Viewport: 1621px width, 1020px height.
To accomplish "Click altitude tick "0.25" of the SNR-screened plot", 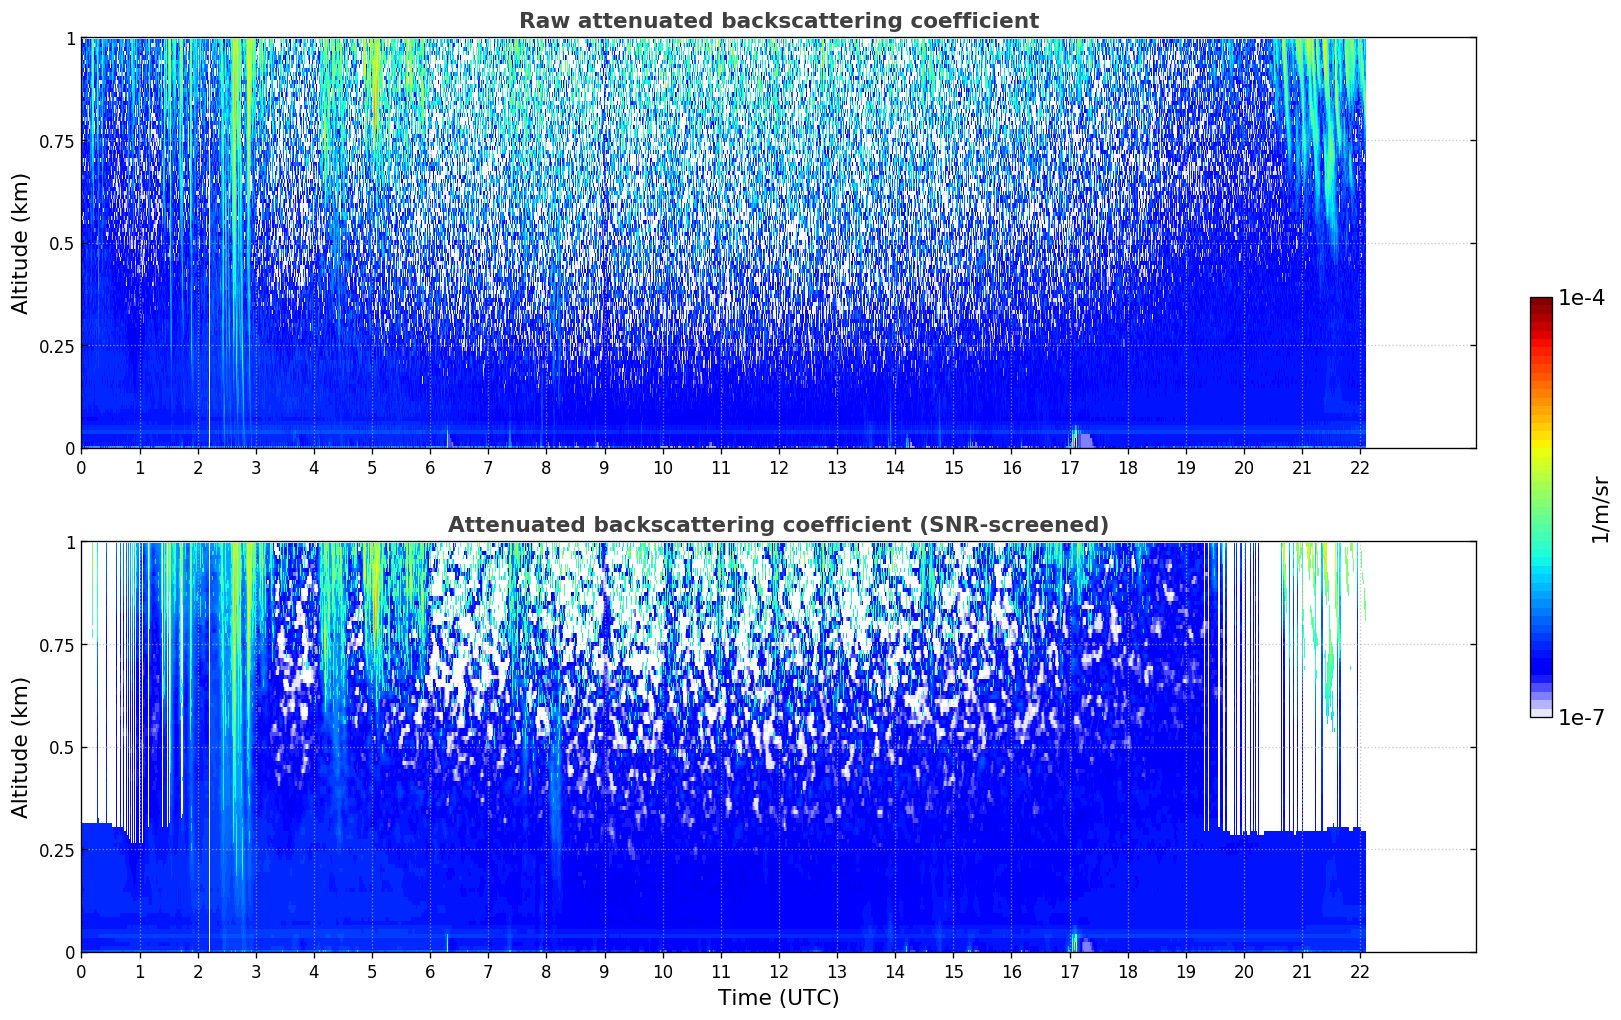I will pos(56,850).
